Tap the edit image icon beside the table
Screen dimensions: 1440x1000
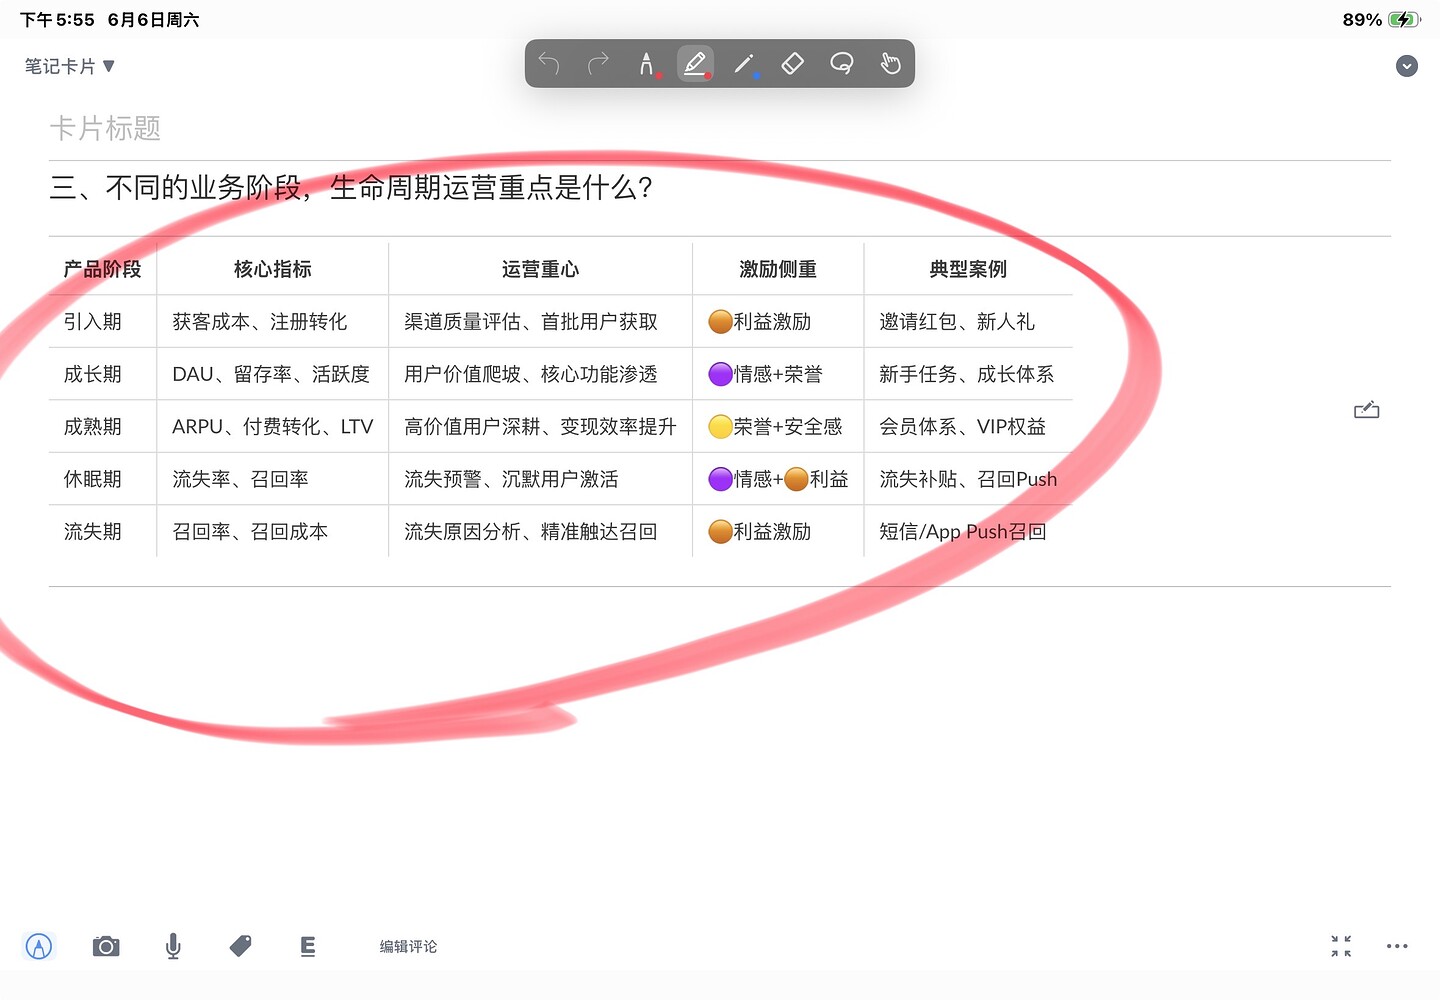1366,410
